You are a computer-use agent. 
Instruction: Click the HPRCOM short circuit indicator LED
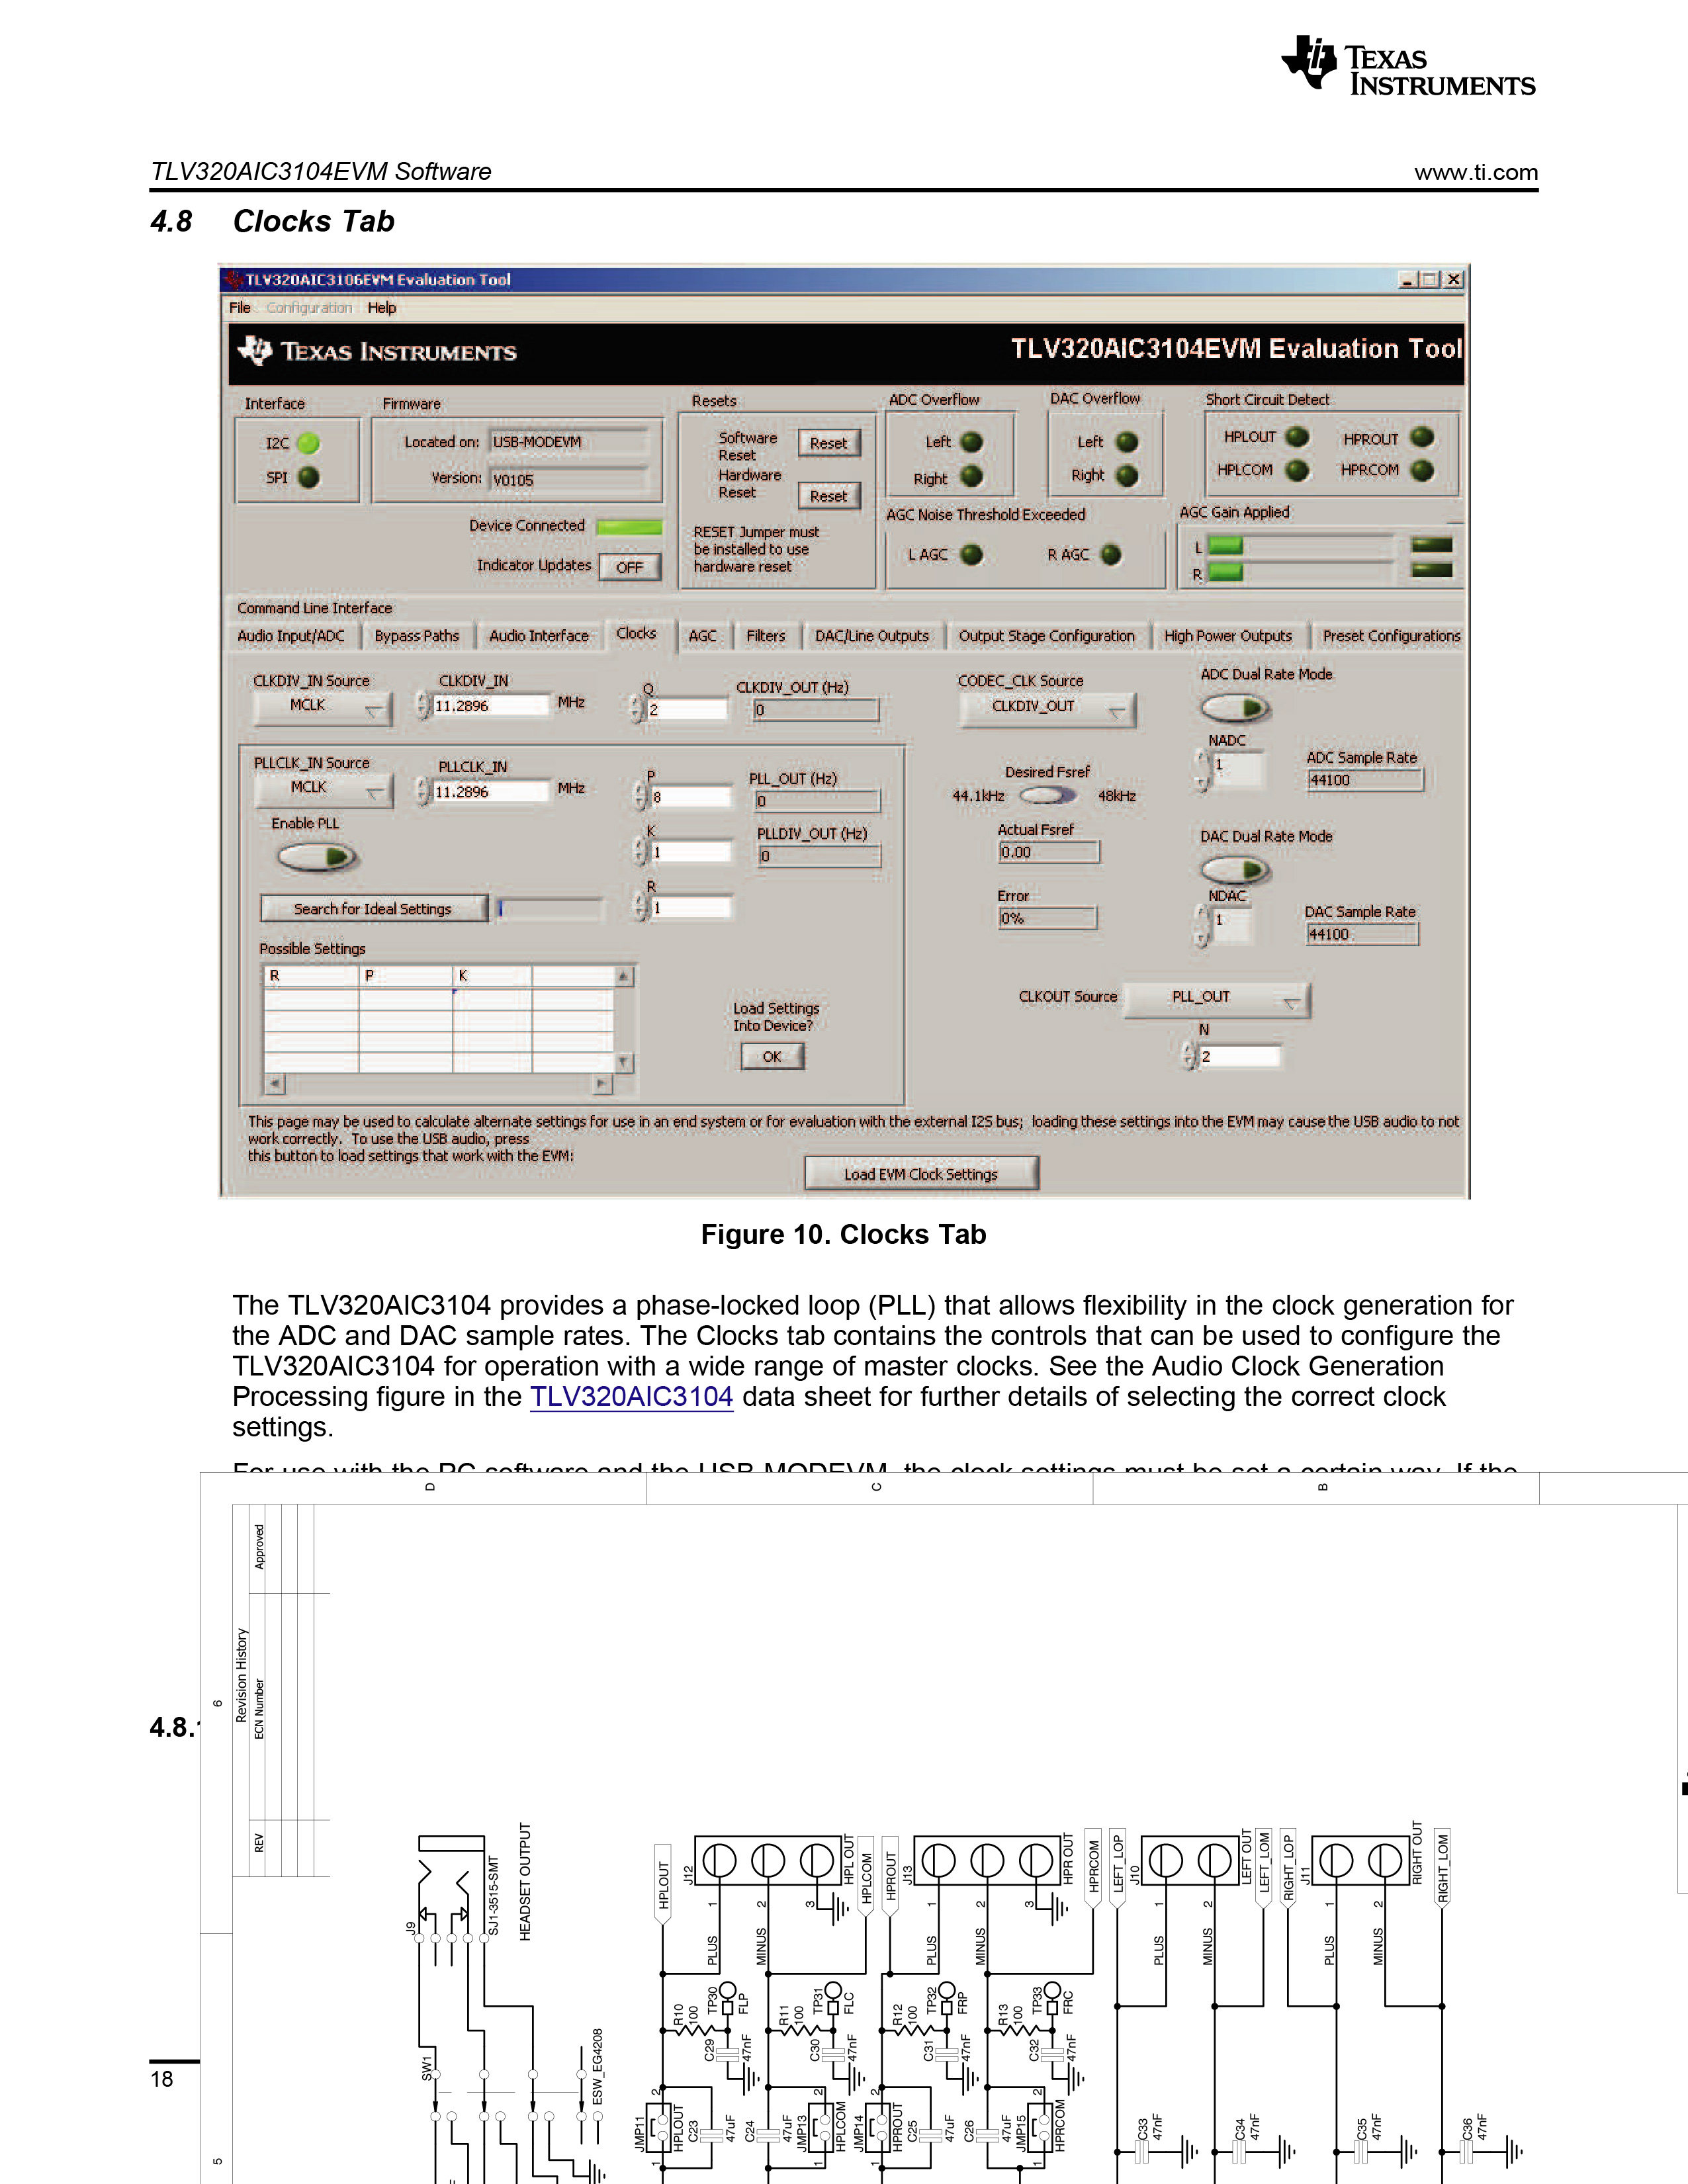[1422, 470]
